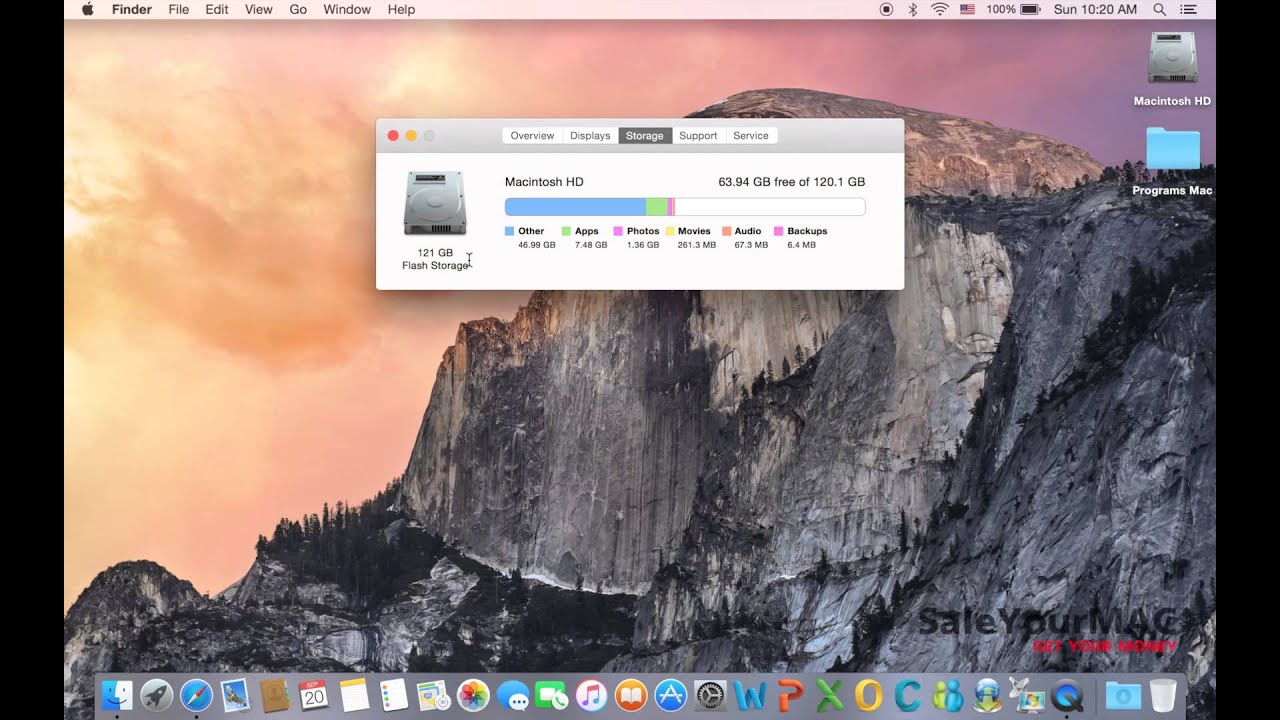Screen dimensions: 1280x720
Task: Click the Sun 10:20 AM clock
Action: [x=1095, y=9]
